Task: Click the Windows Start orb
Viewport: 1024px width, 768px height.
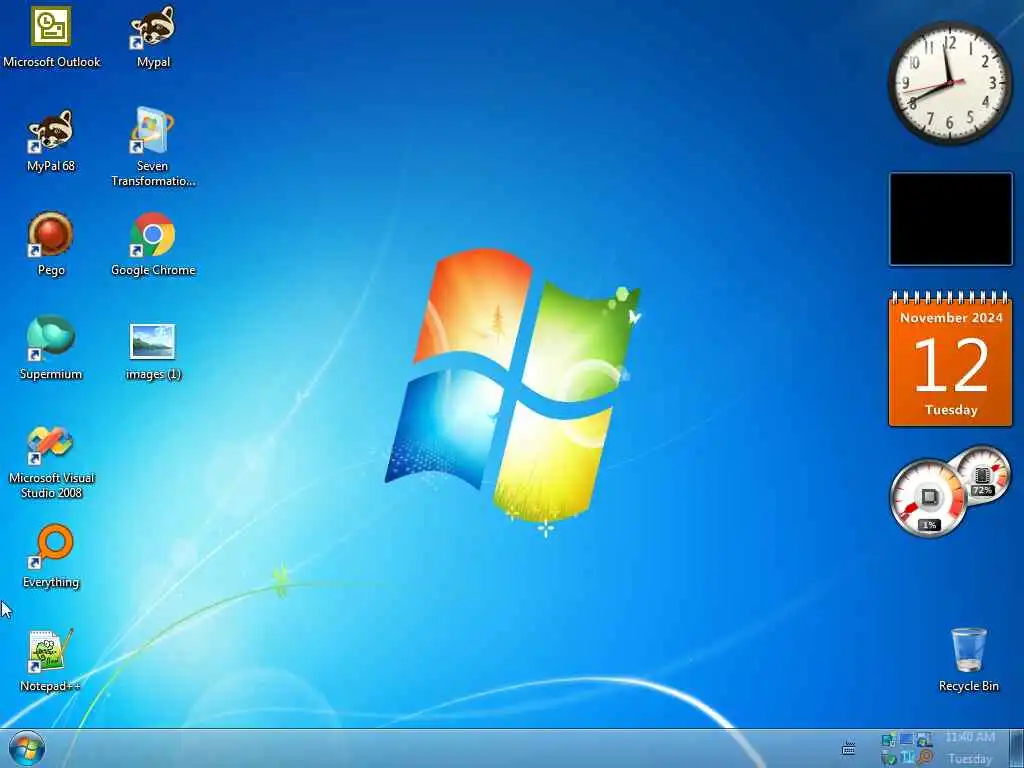Action: point(27,749)
